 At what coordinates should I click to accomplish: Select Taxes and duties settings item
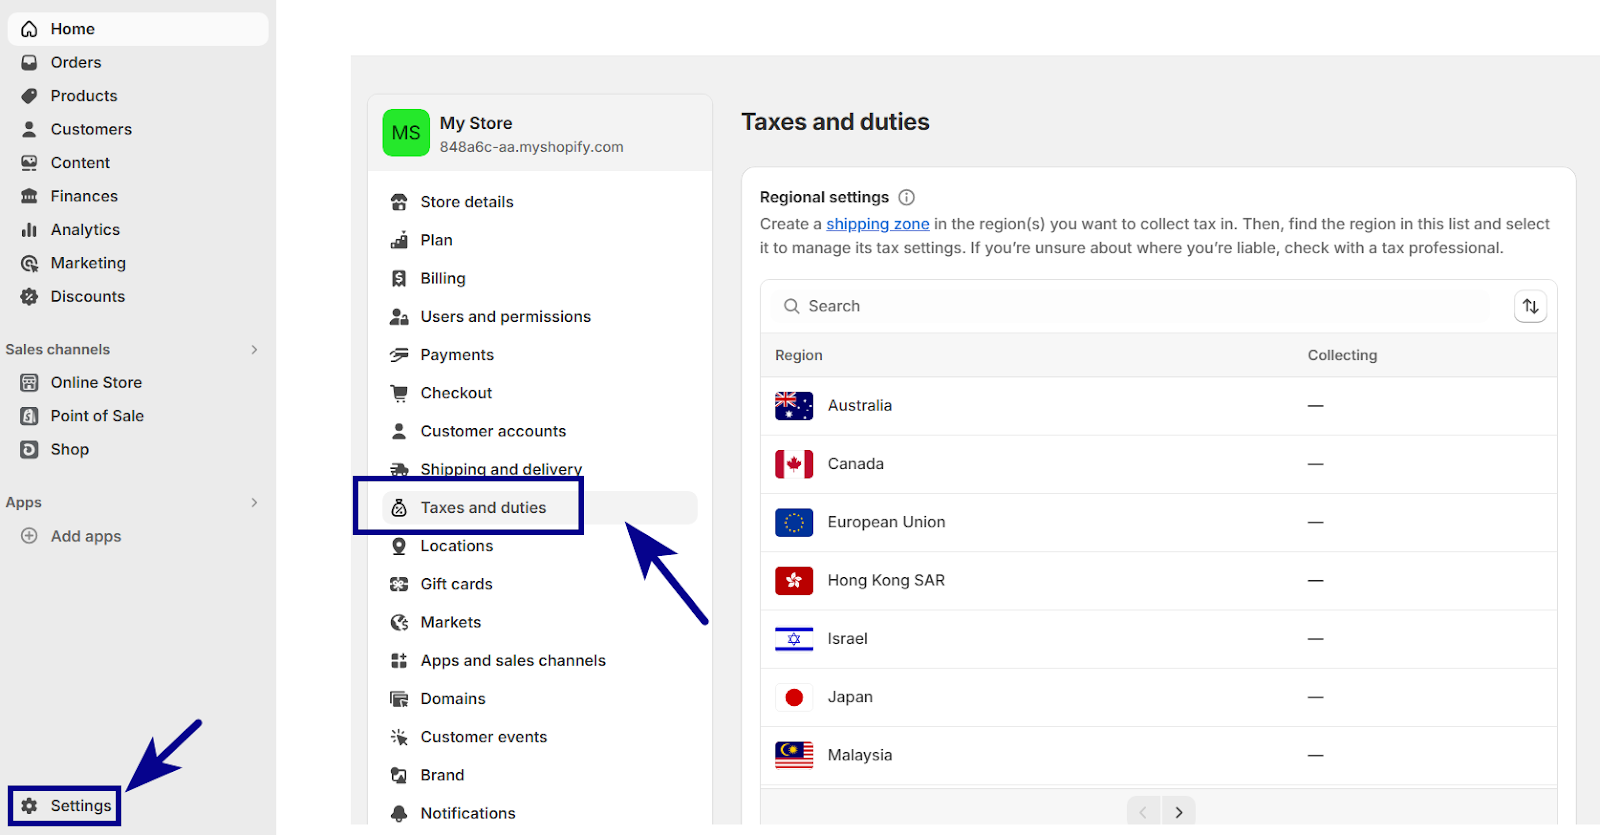[540, 508]
